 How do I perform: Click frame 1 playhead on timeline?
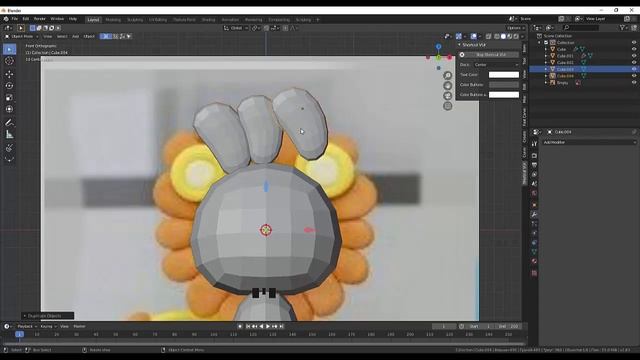tap(19, 334)
